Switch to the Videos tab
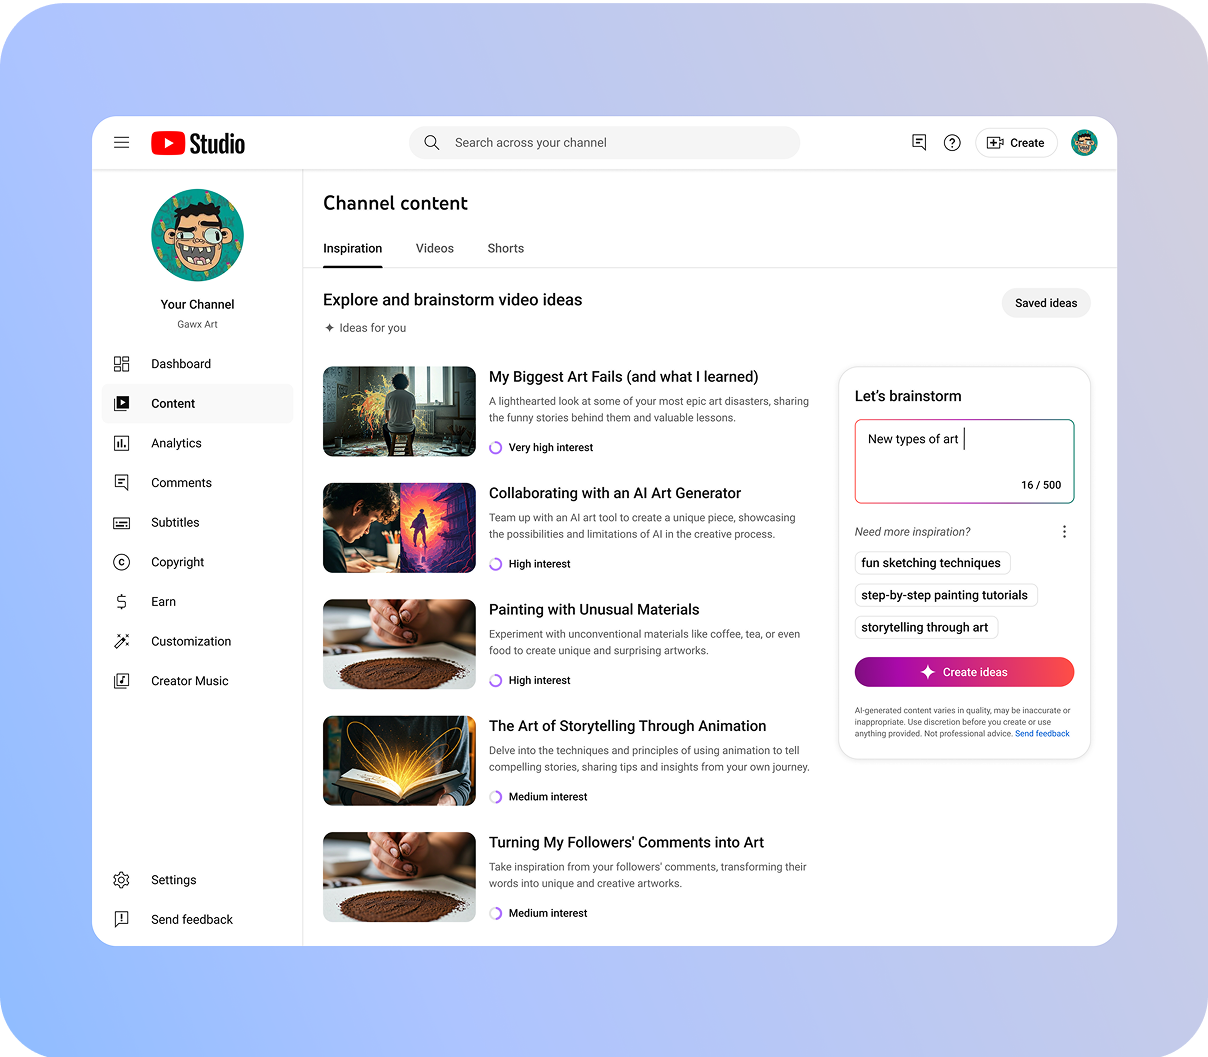Image resolution: width=1208 pixels, height=1057 pixels. click(434, 248)
